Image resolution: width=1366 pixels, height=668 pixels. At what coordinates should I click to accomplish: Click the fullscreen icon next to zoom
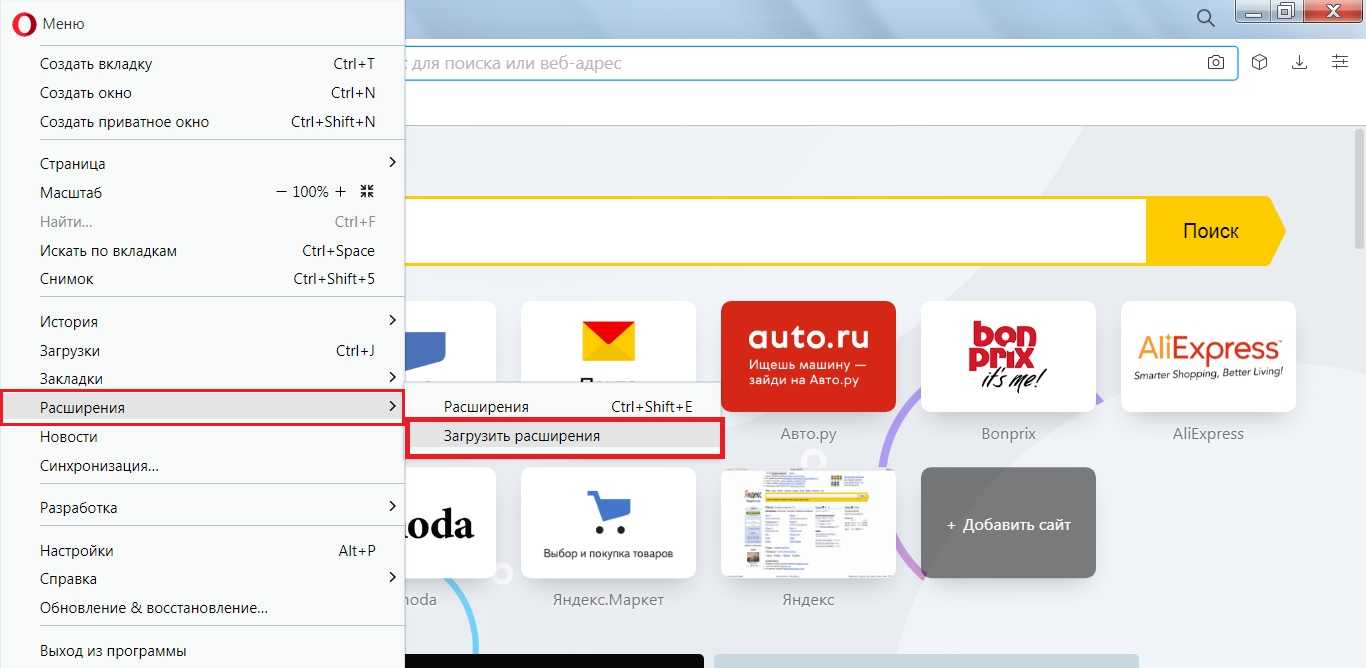pyautogui.click(x=367, y=192)
